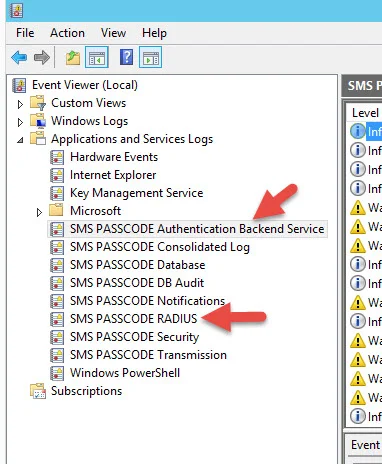Open the Help question mark toolbar icon

tap(126, 57)
